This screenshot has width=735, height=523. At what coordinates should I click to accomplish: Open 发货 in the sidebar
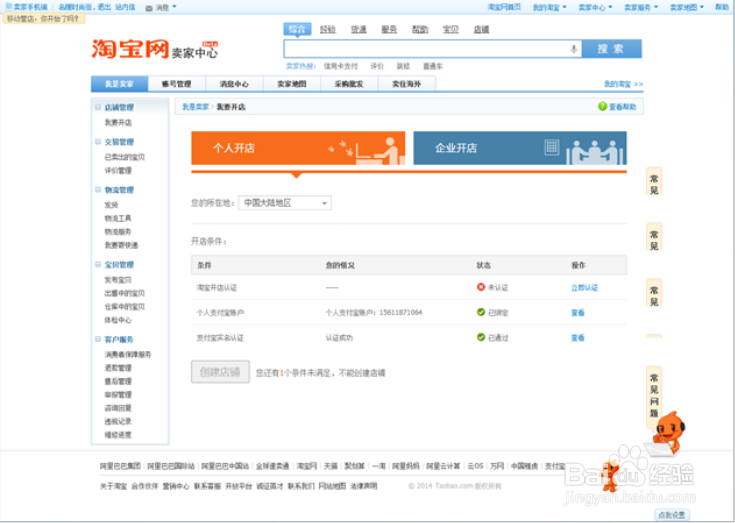pos(112,205)
